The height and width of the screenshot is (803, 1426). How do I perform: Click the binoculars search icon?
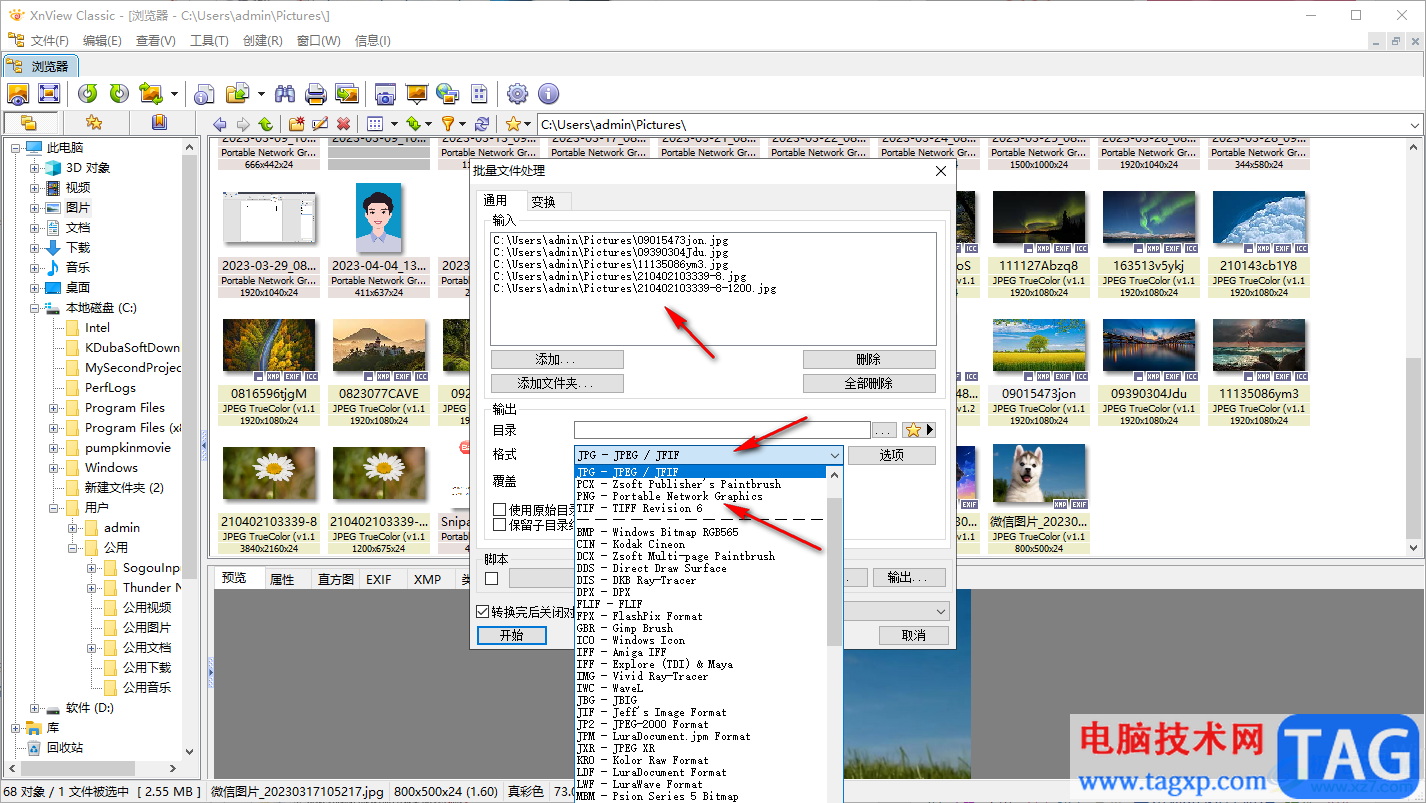285,94
